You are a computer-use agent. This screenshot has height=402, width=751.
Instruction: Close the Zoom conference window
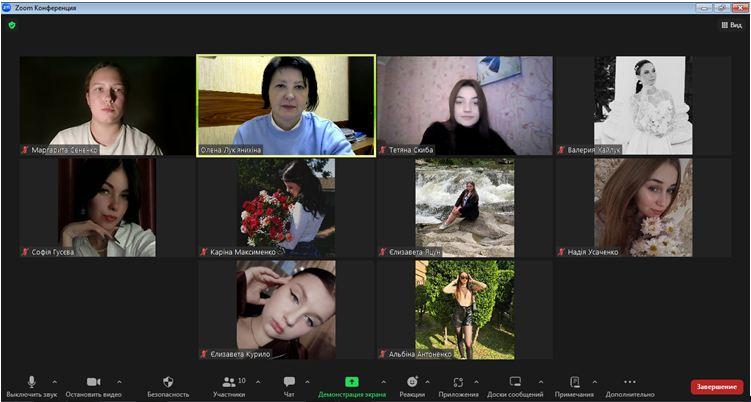[x=740, y=8]
